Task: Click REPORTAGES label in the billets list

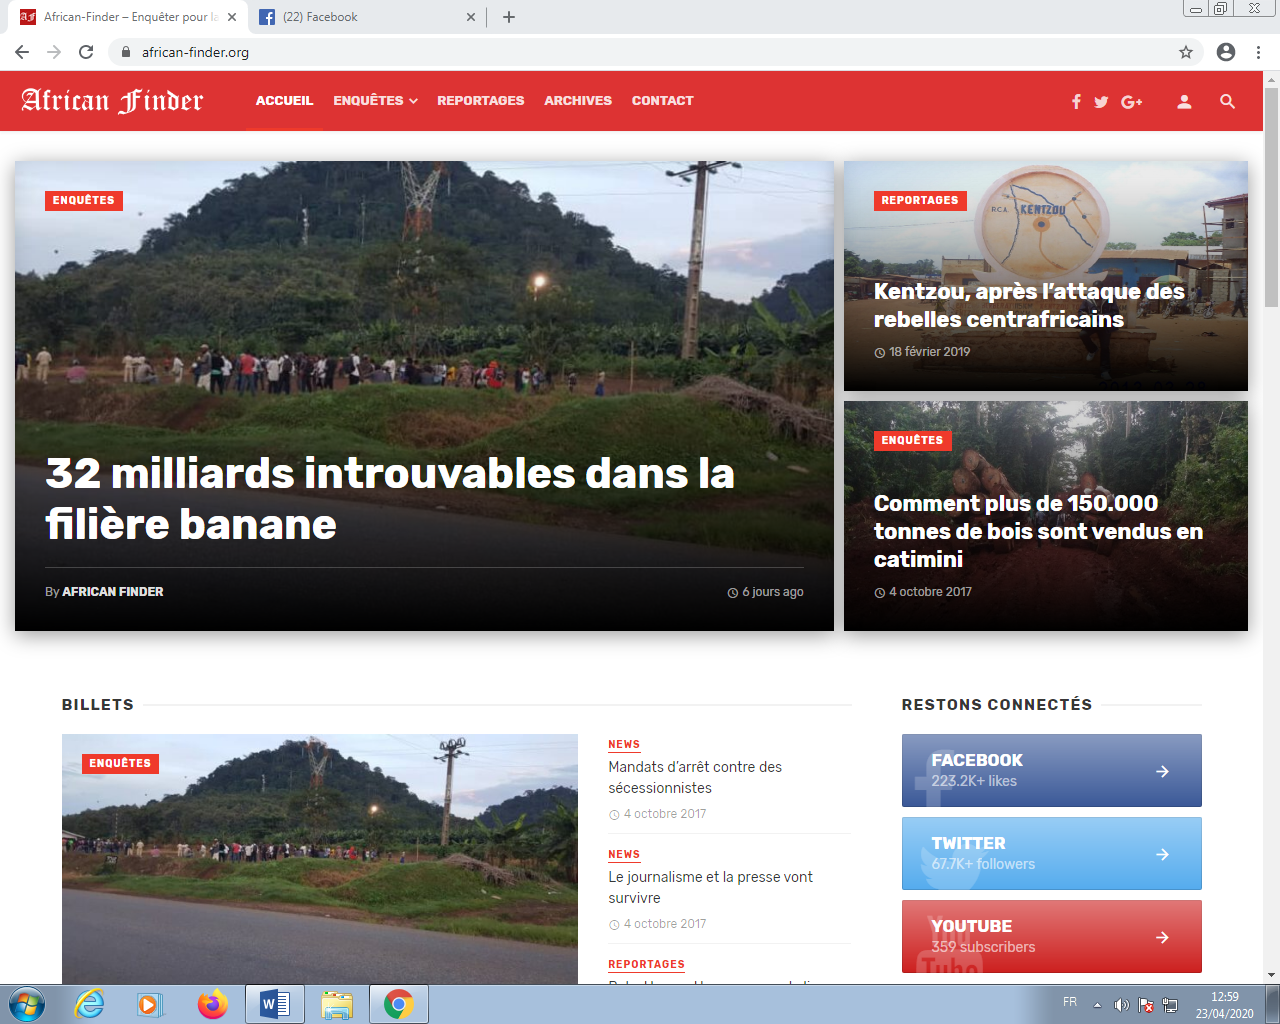Action: (x=646, y=964)
